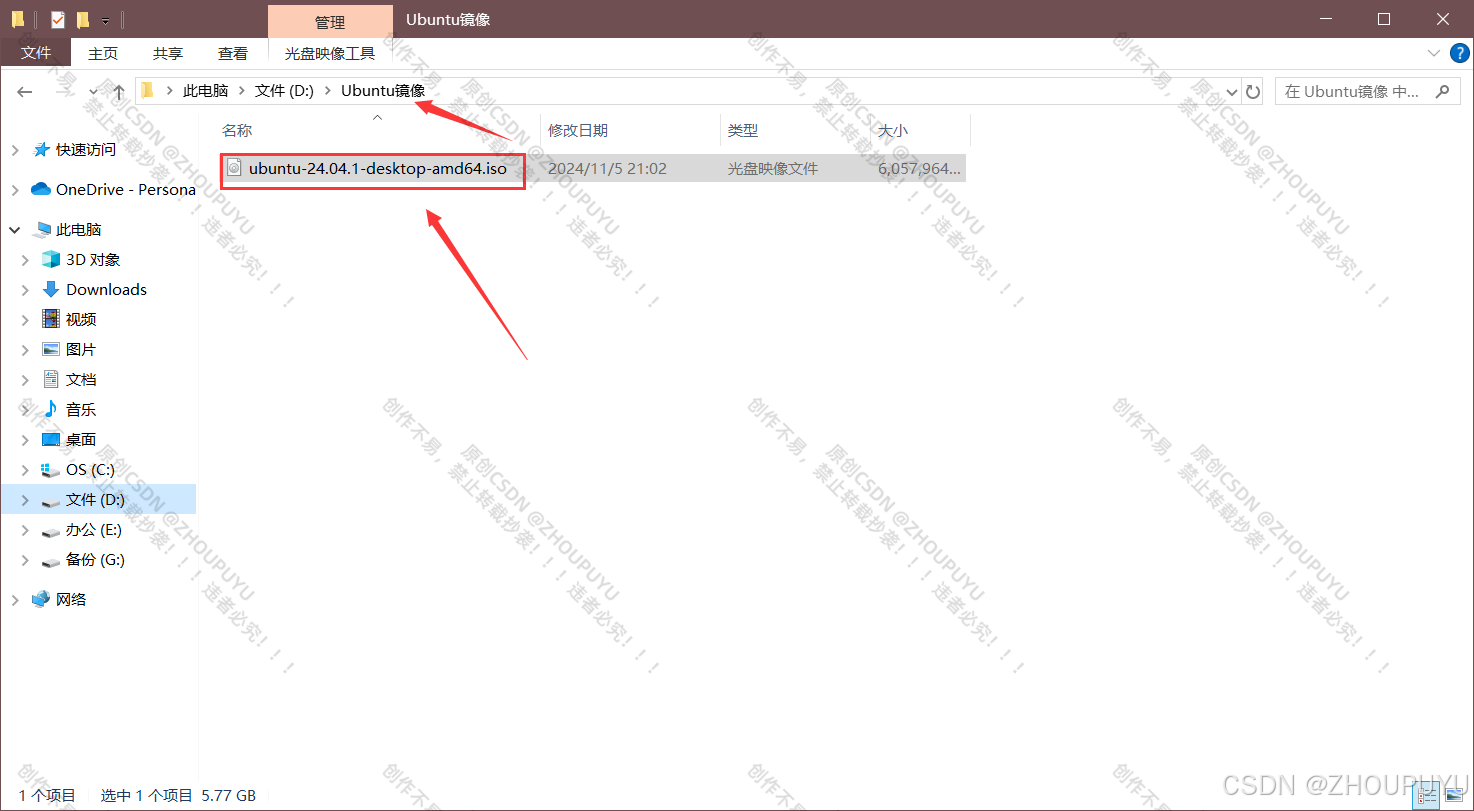Open 文档 folder in the sidebar
Image resolution: width=1474 pixels, height=811 pixels.
click(x=81, y=380)
